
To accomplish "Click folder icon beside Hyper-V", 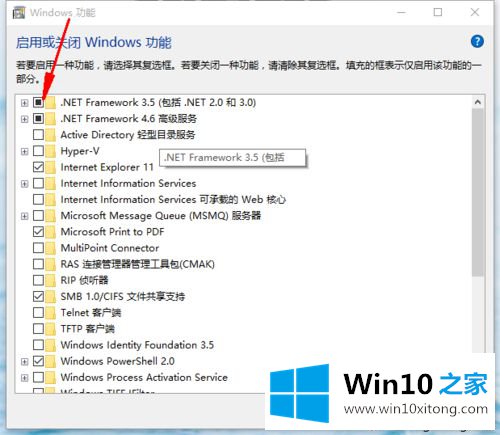I will click(50, 151).
